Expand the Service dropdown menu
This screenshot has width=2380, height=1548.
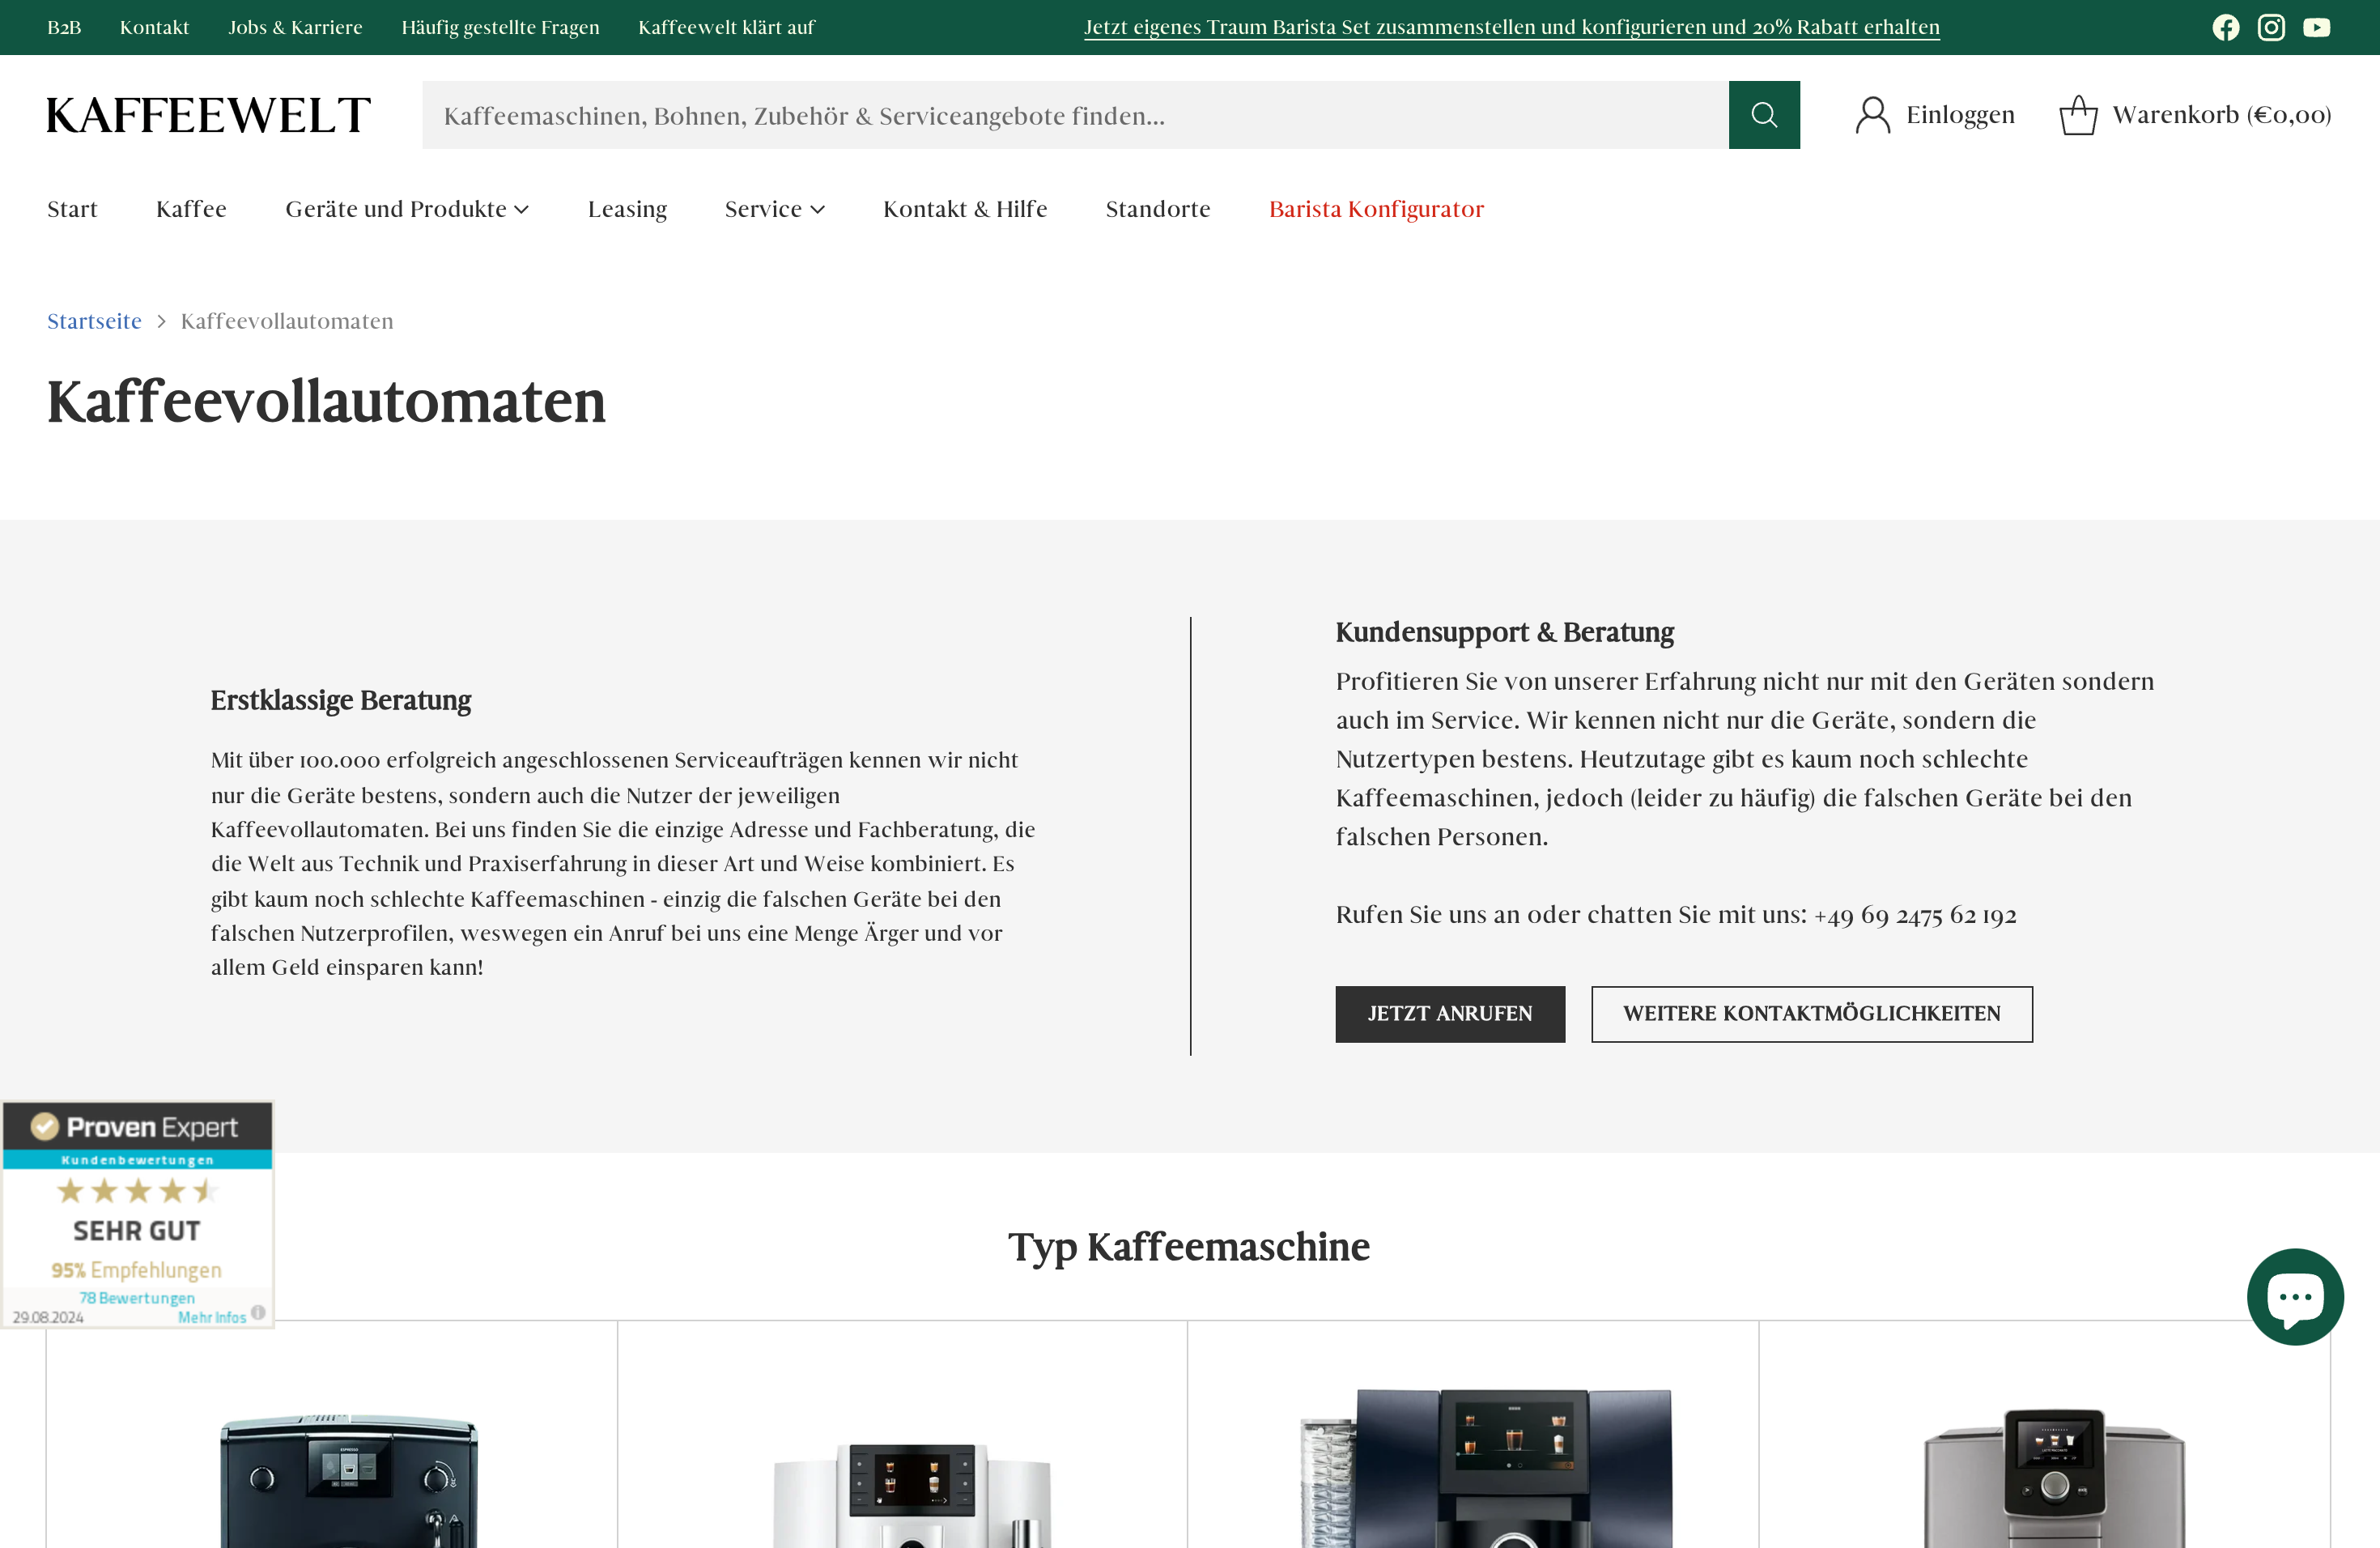click(x=774, y=209)
